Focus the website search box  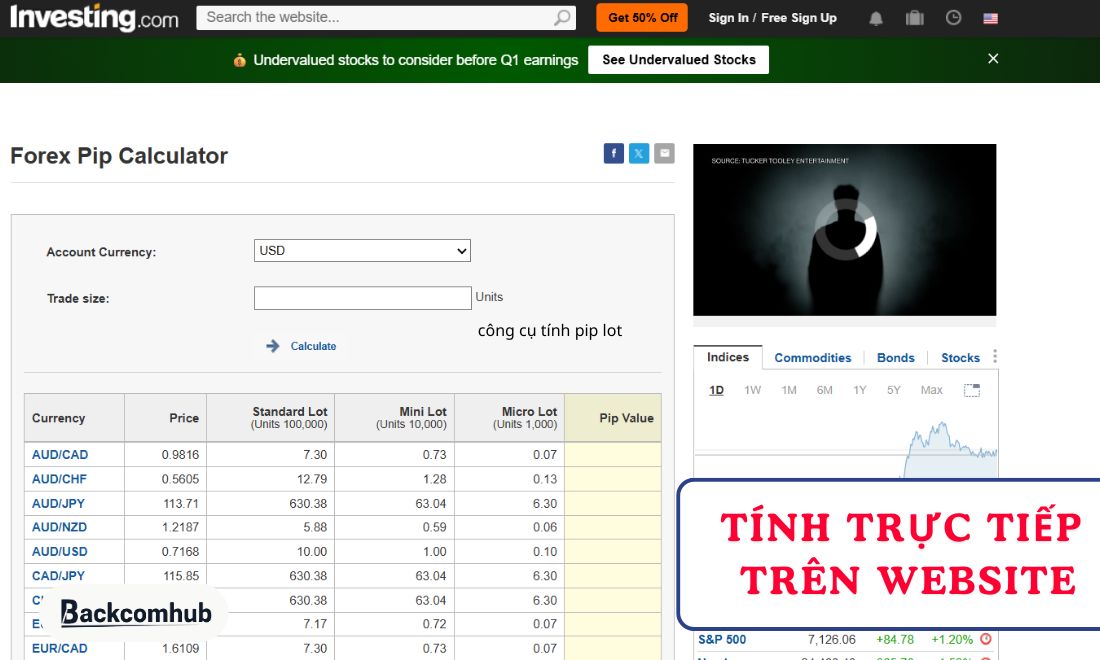pos(386,18)
